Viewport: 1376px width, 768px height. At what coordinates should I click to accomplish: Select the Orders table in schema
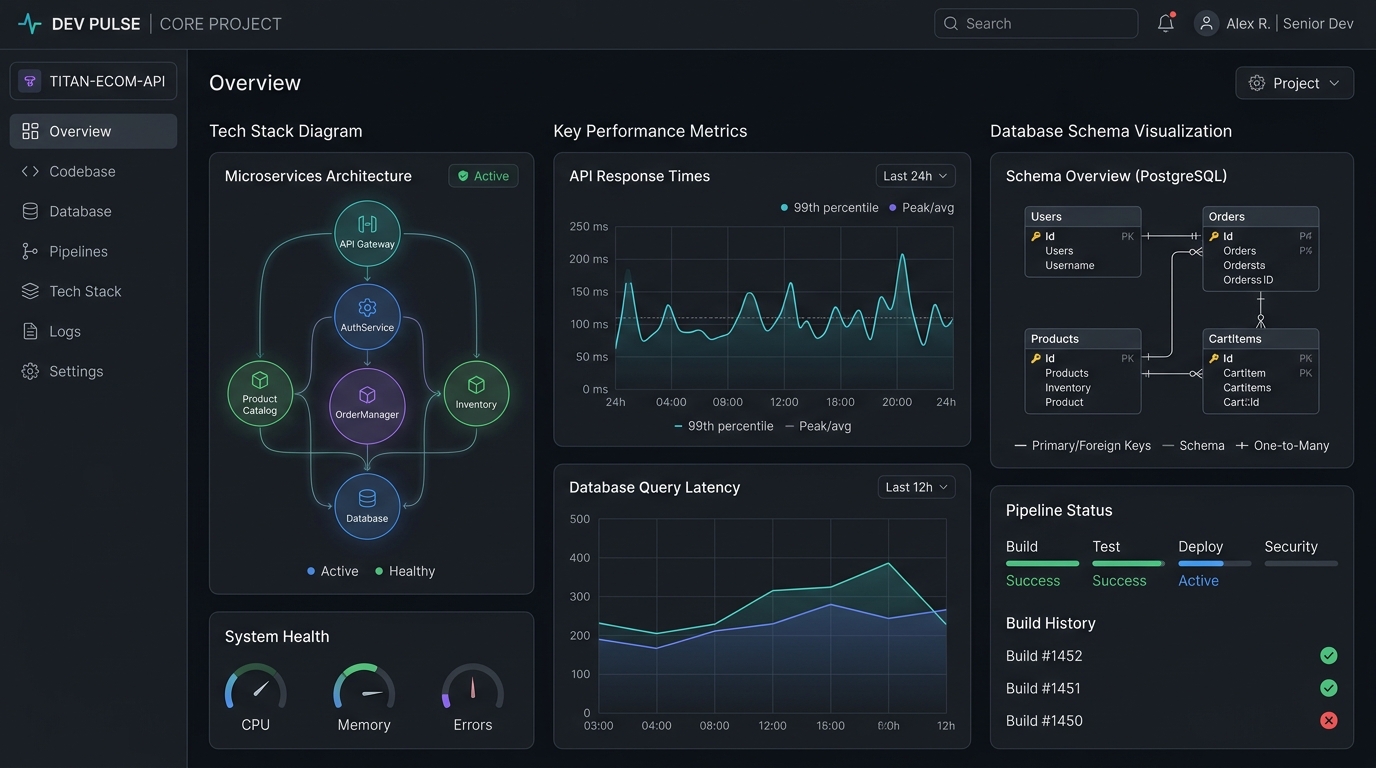point(1260,248)
